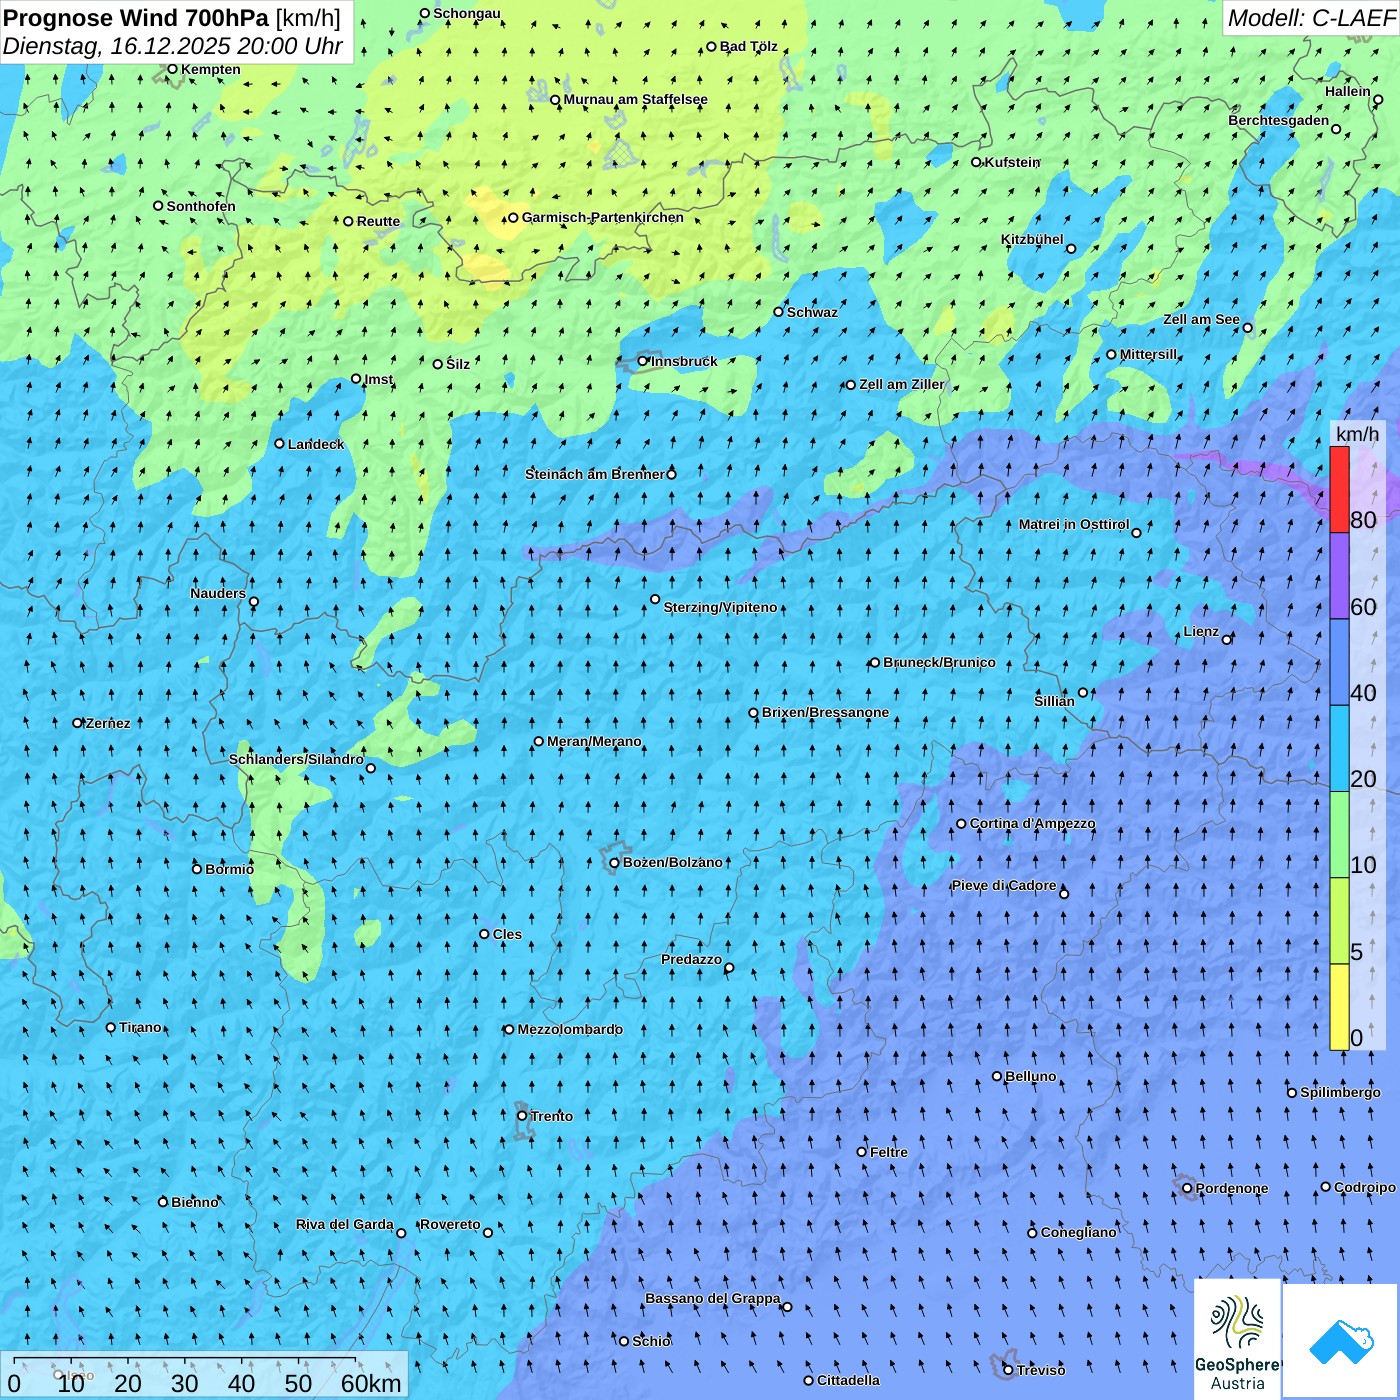Click the 'Conegliano' label
The height and width of the screenshot is (1400, 1400).
(x=1079, y=1232)
